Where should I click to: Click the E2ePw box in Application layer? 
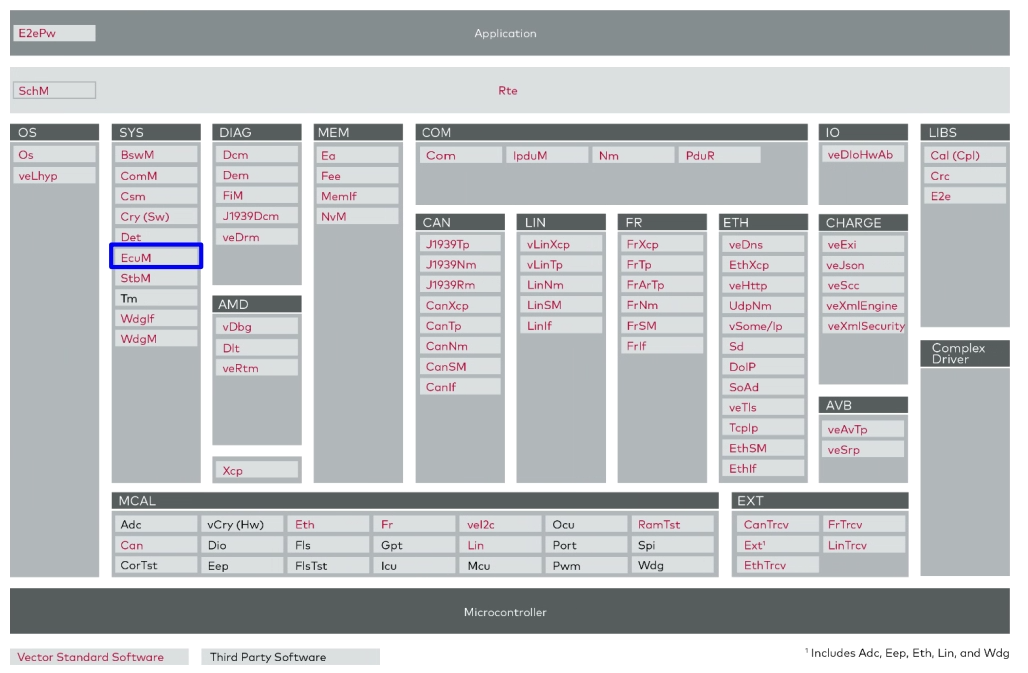click(55, 33)
